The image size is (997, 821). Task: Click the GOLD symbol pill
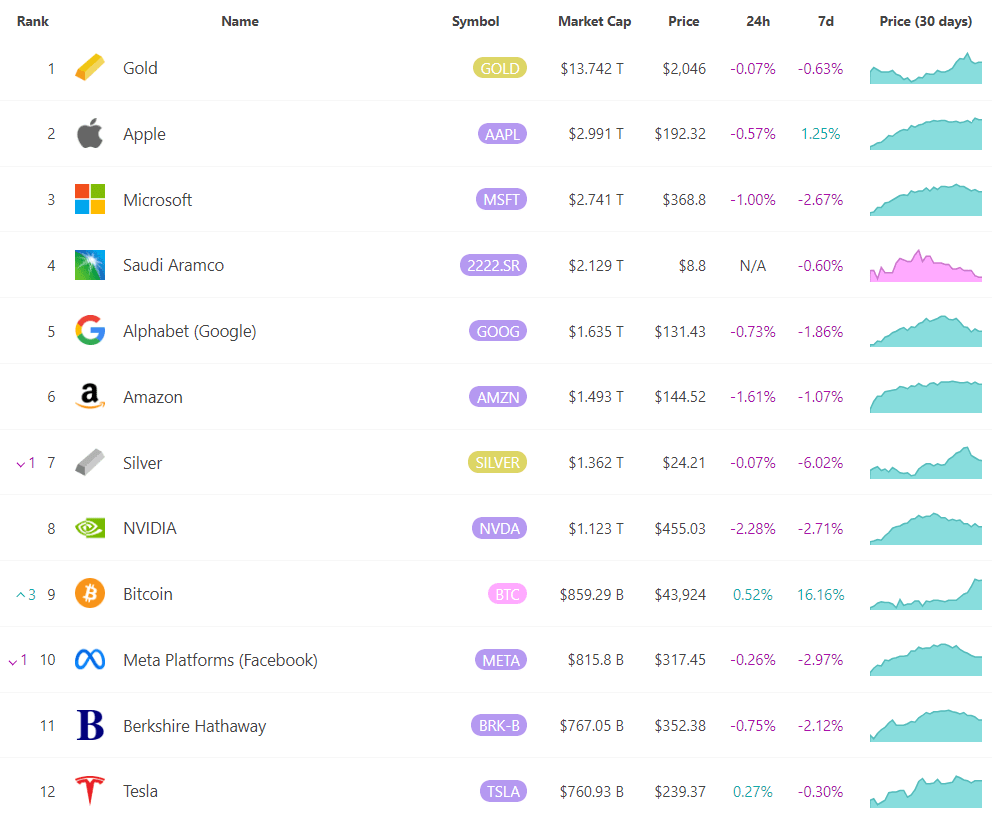pos(499,67)
